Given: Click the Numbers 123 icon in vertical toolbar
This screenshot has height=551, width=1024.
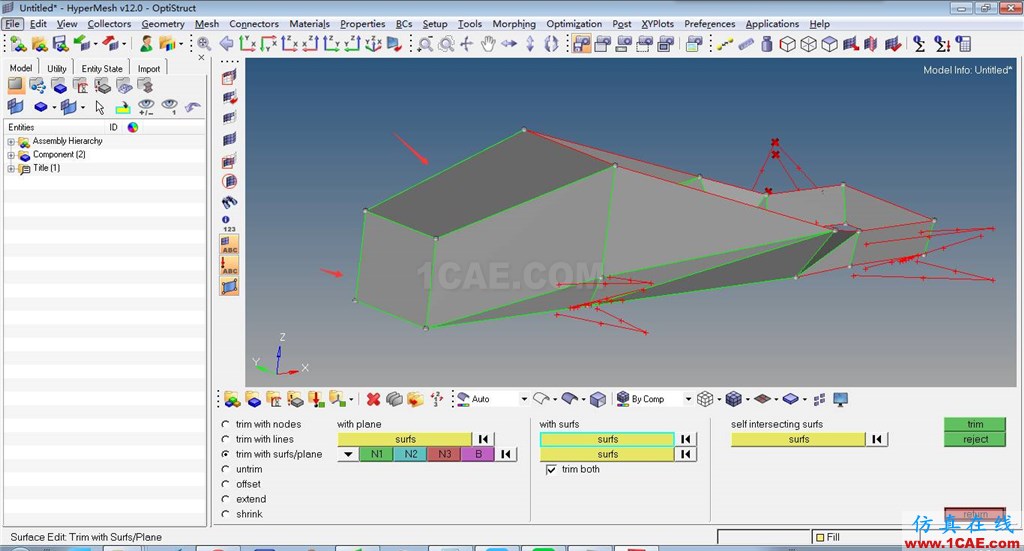Looking at the screenshot, I should click(x=229, y=224).
